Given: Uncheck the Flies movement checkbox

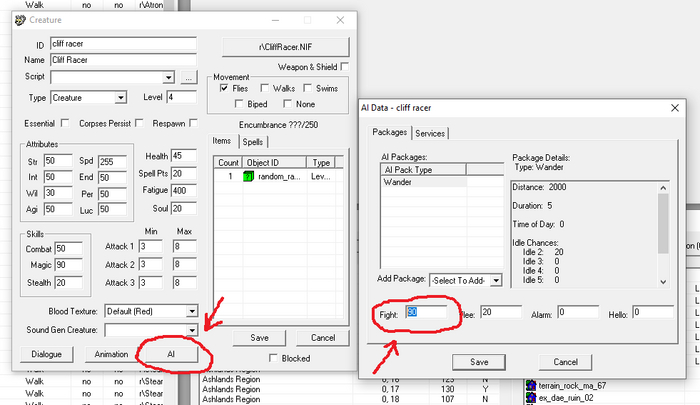Looking at the screenshot, I should pyautogui.click(x=224, y=88).
